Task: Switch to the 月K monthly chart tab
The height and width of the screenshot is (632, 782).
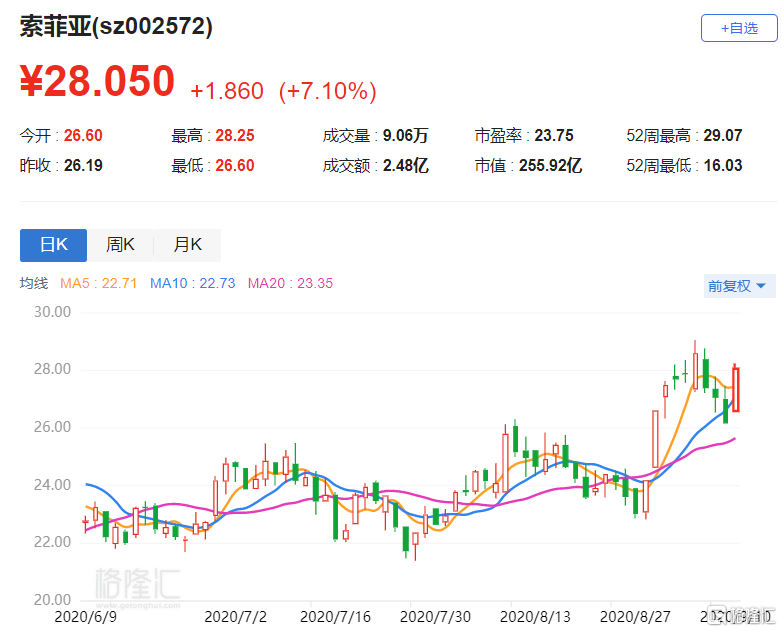Action: [x=188, y=245]
